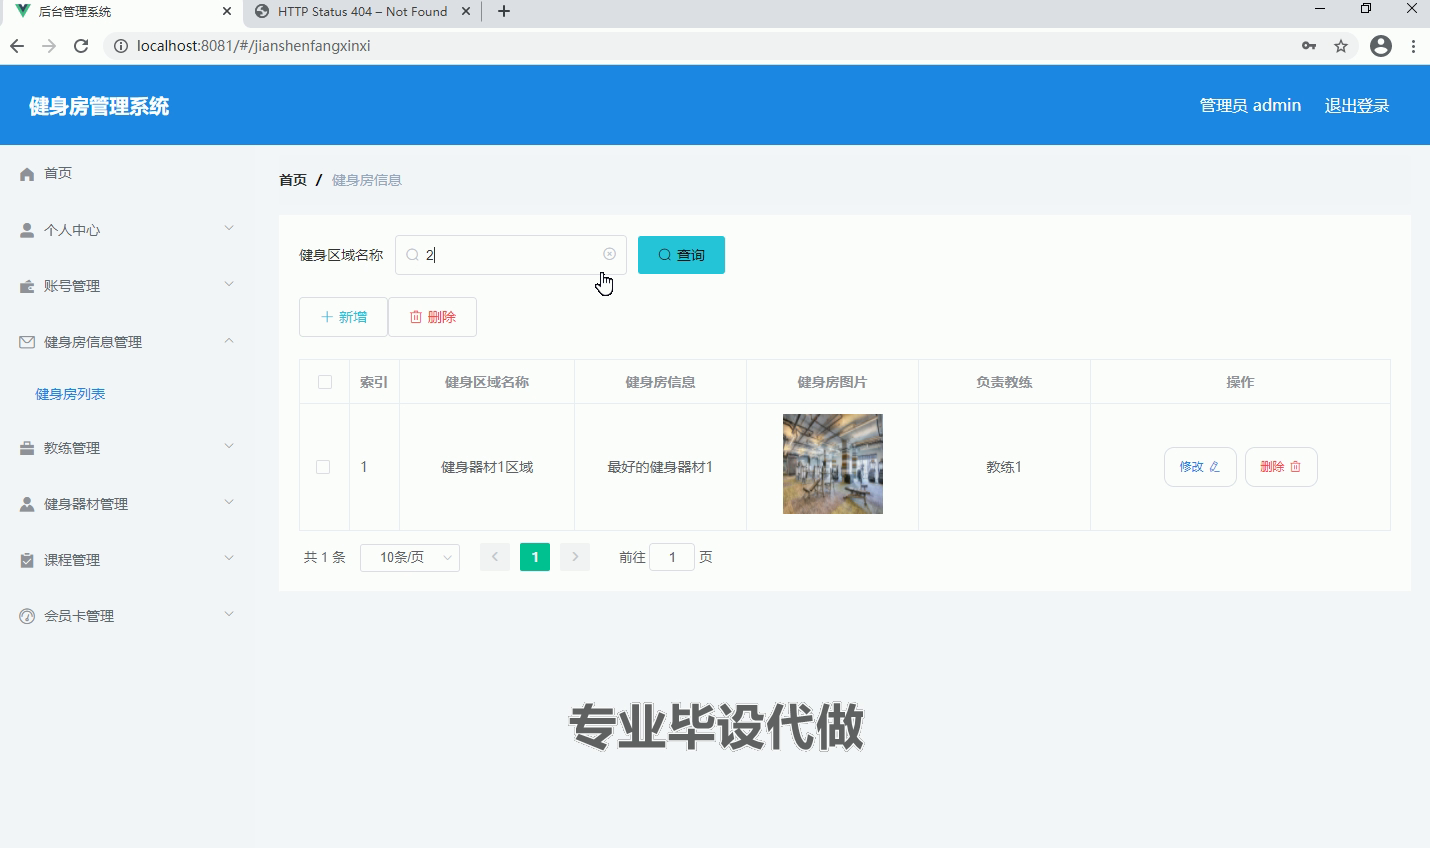The height and width of the screenshot is (848, 1430).
Task: Expand the 会员卡管理 menu chevron
Action: click(229, 615)
